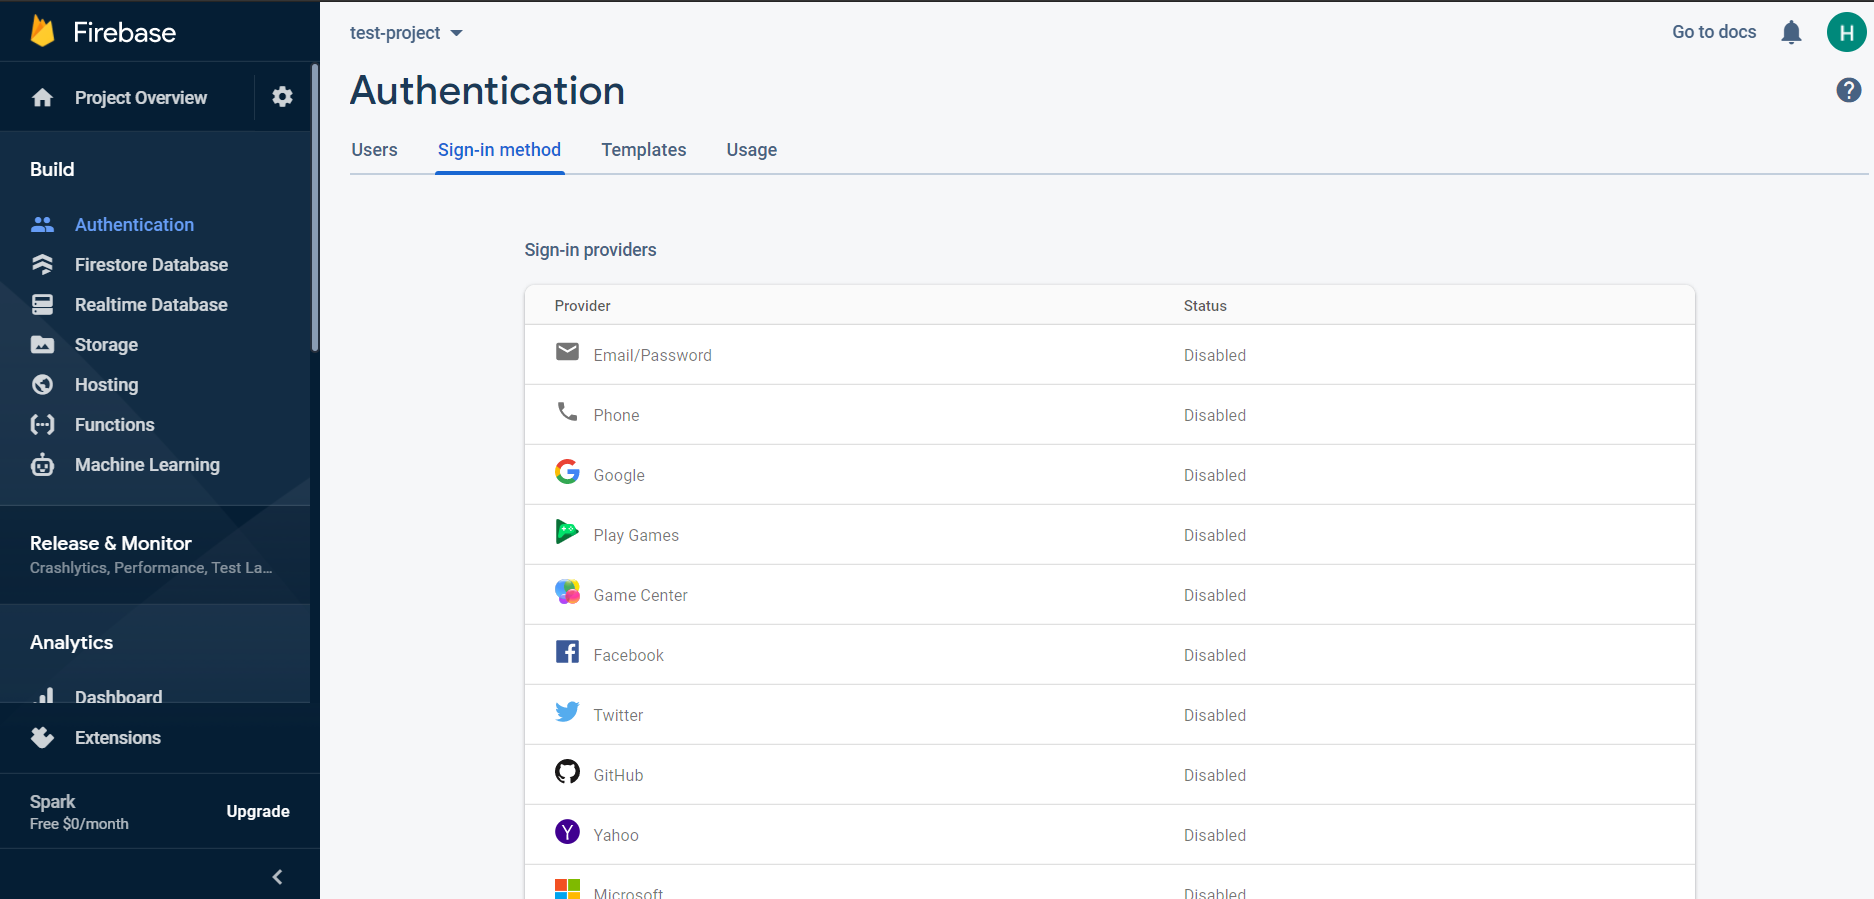Click the GitHub provider icon
The width and height of the screenshot is (1874, 899).
(x=567, y=772)
